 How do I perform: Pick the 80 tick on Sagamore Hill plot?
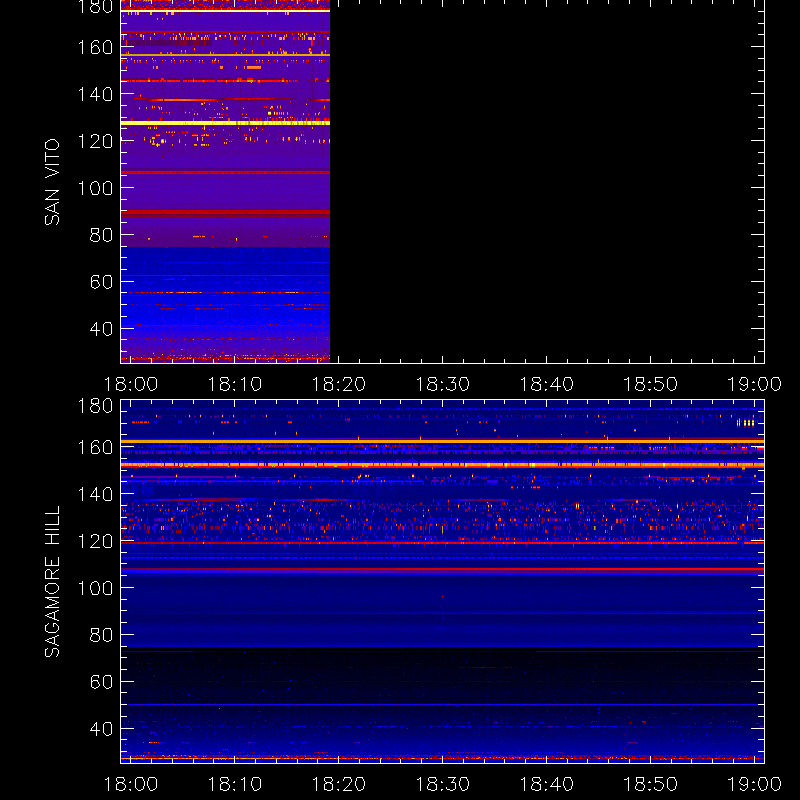point(101,635)
